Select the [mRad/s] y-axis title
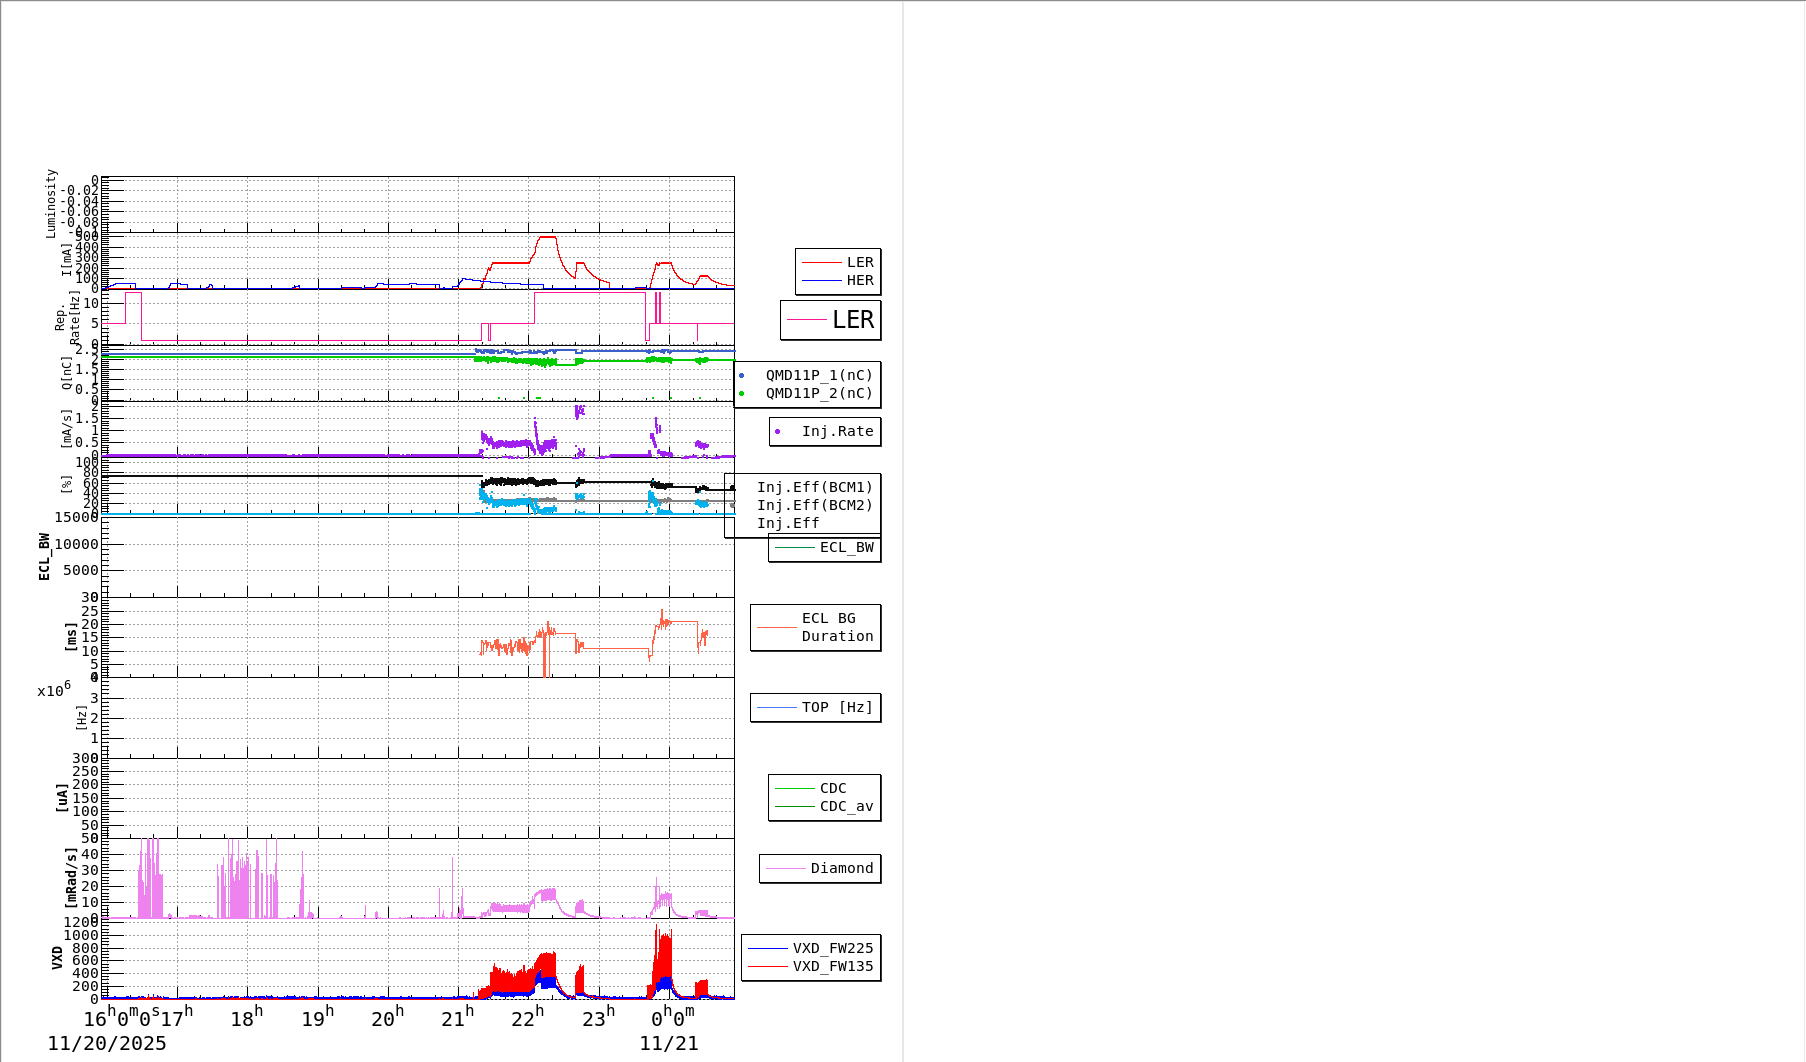The height and width of the screenshot is (1062, 1806). [71, 878]
